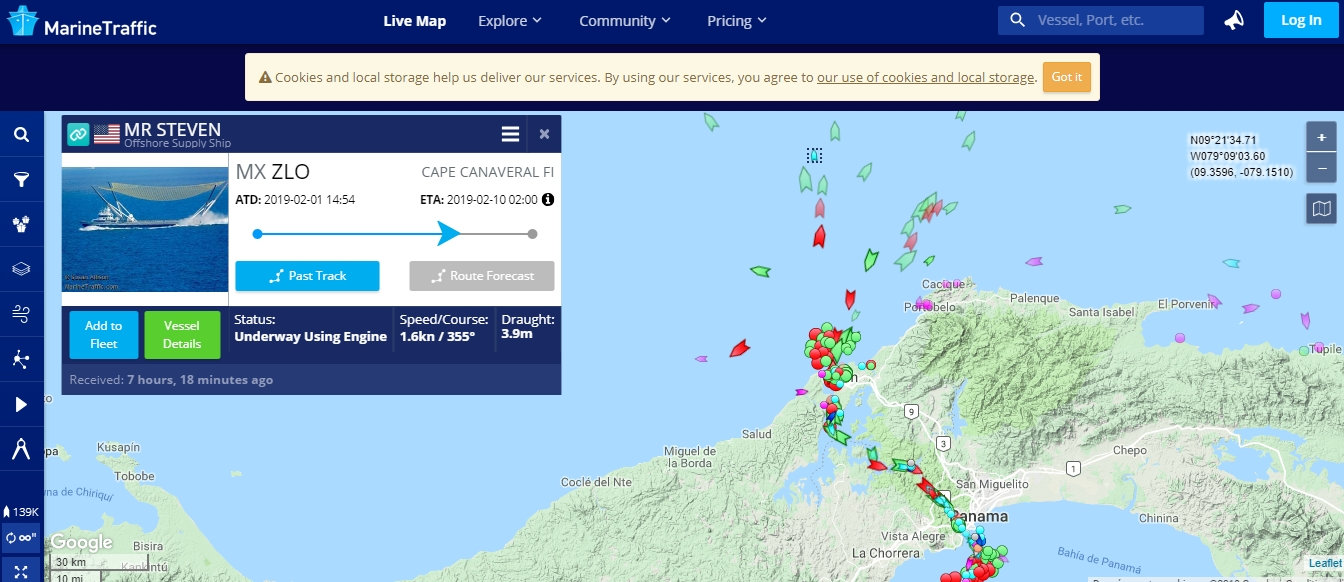
Task: Click the MarineTraffic logo
Action: pos(81,22)
